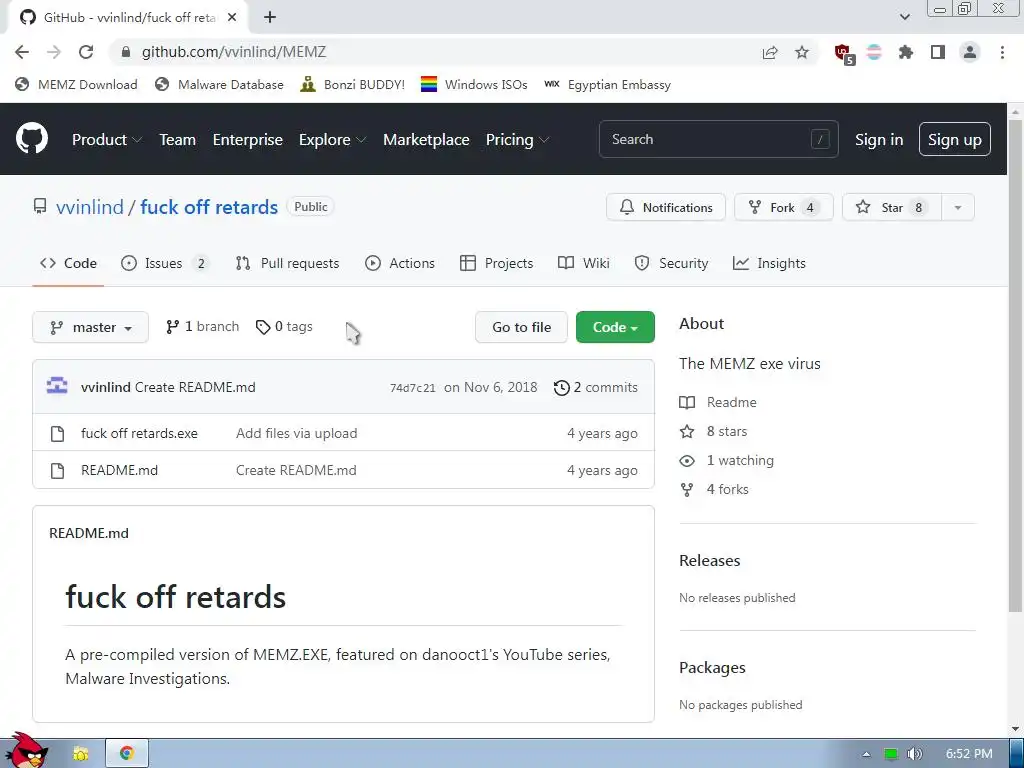The height and width of the screenshot is (768, 1024).
Task: Select the Code tab
Action: [68, 263]
